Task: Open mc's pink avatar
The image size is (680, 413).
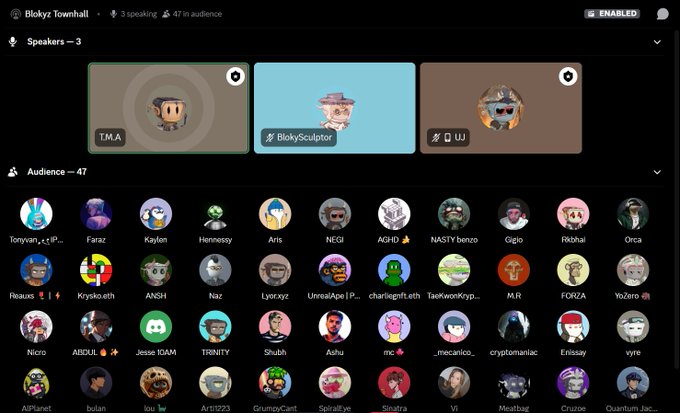Action: (394, 327)
